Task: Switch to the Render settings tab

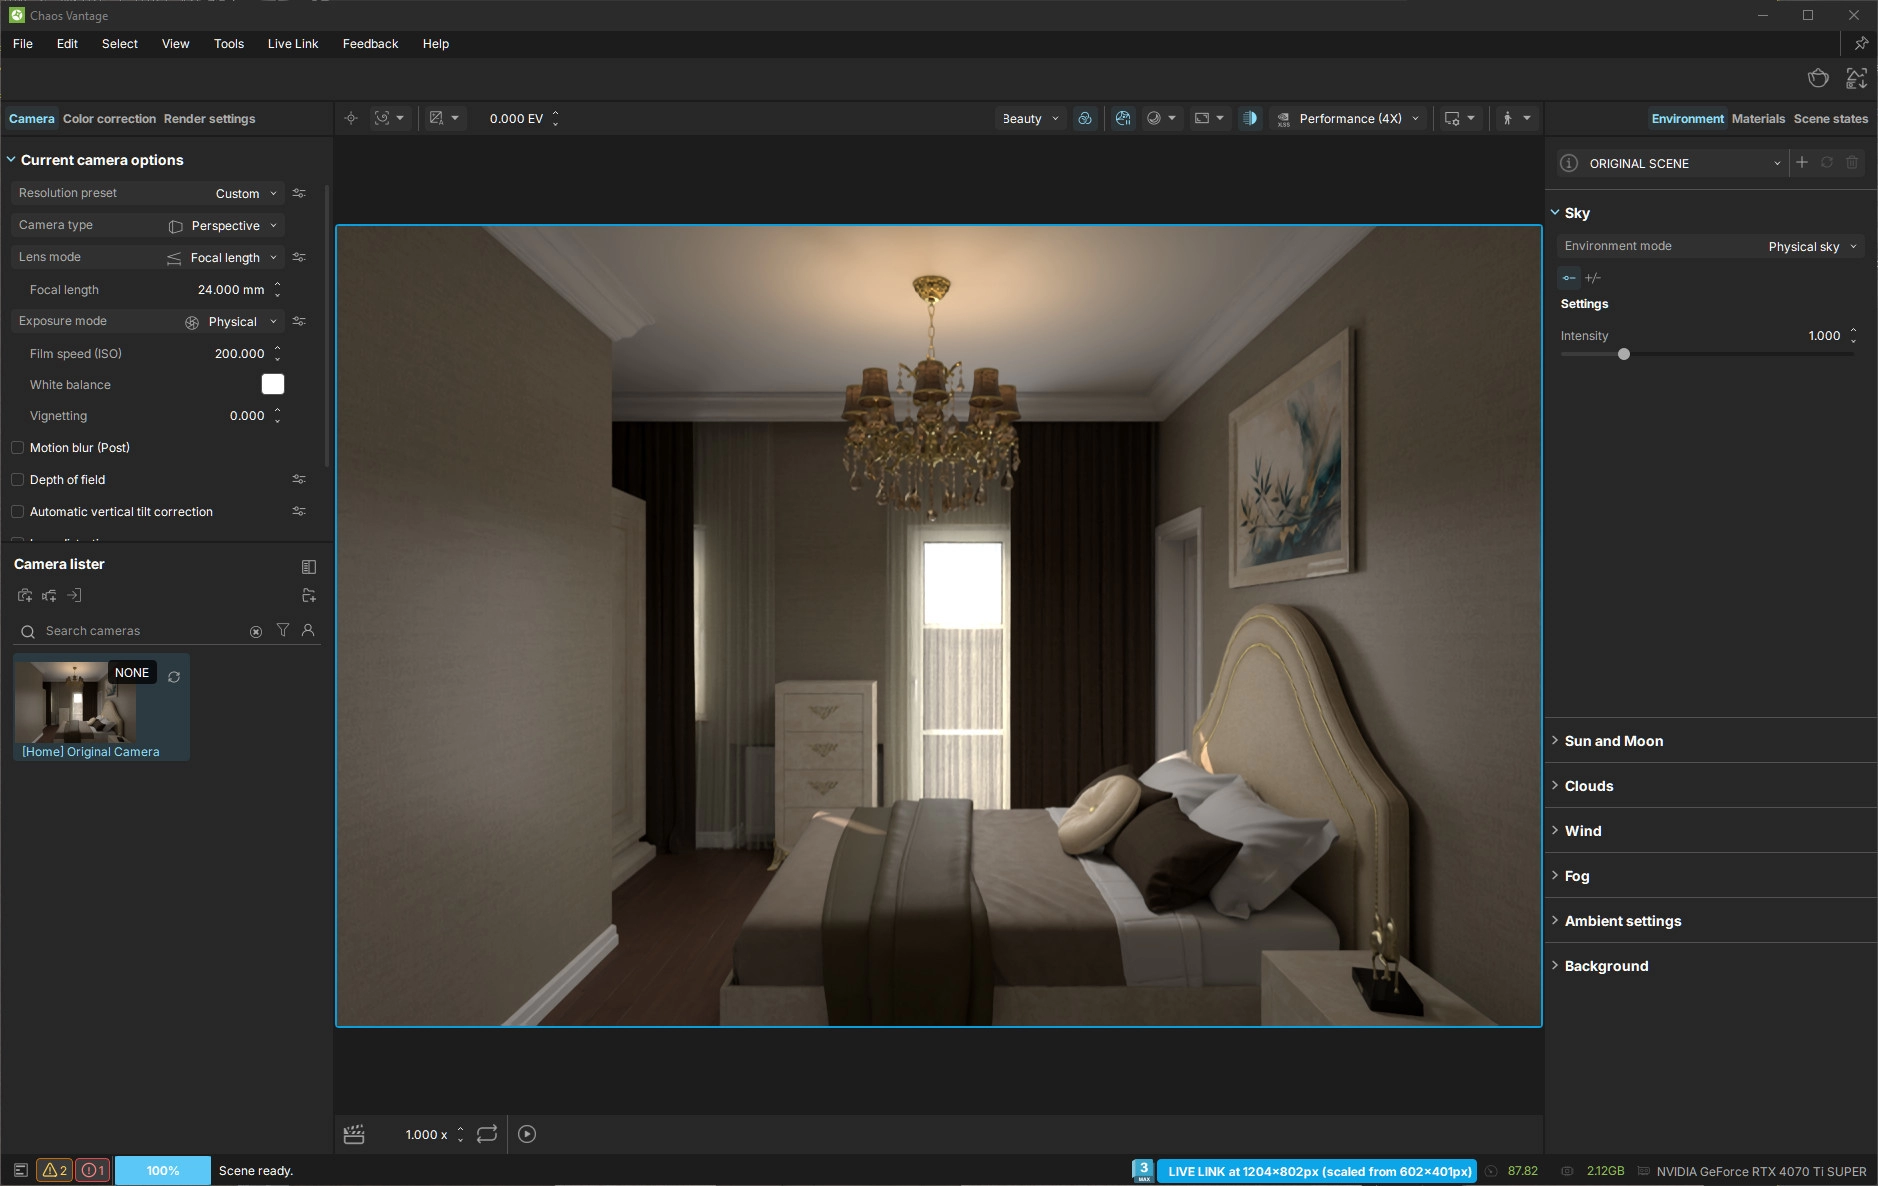Action: pyautogui.click(x=209, y=118)
